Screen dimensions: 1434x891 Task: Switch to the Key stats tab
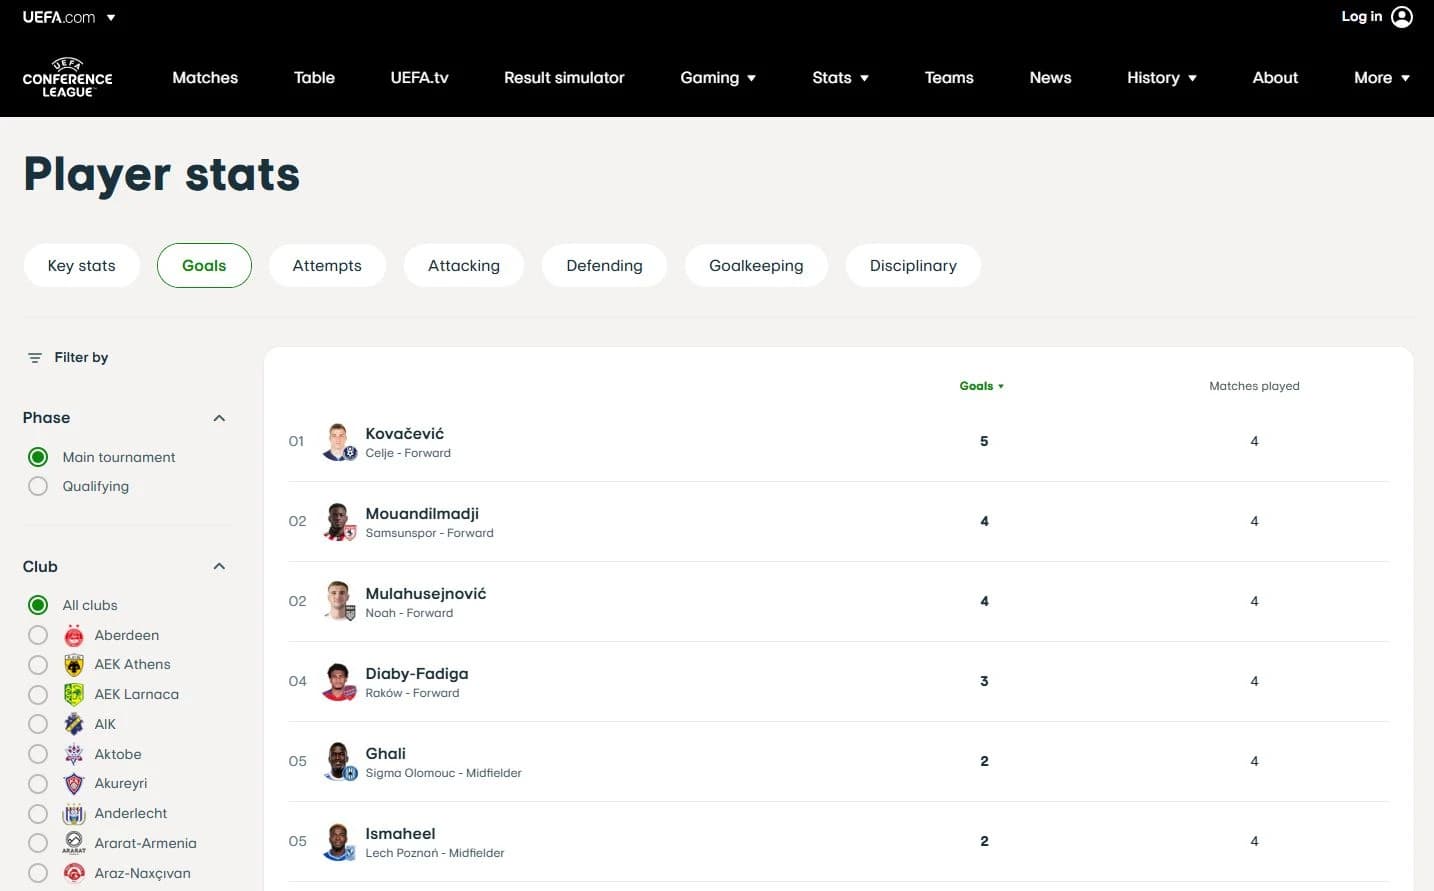click(82, 266)
